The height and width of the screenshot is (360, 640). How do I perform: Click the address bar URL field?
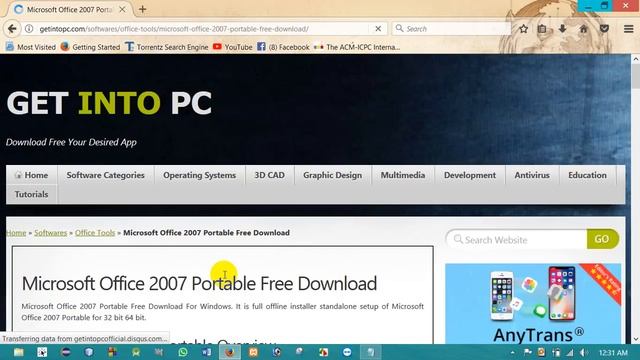point(203,29)
